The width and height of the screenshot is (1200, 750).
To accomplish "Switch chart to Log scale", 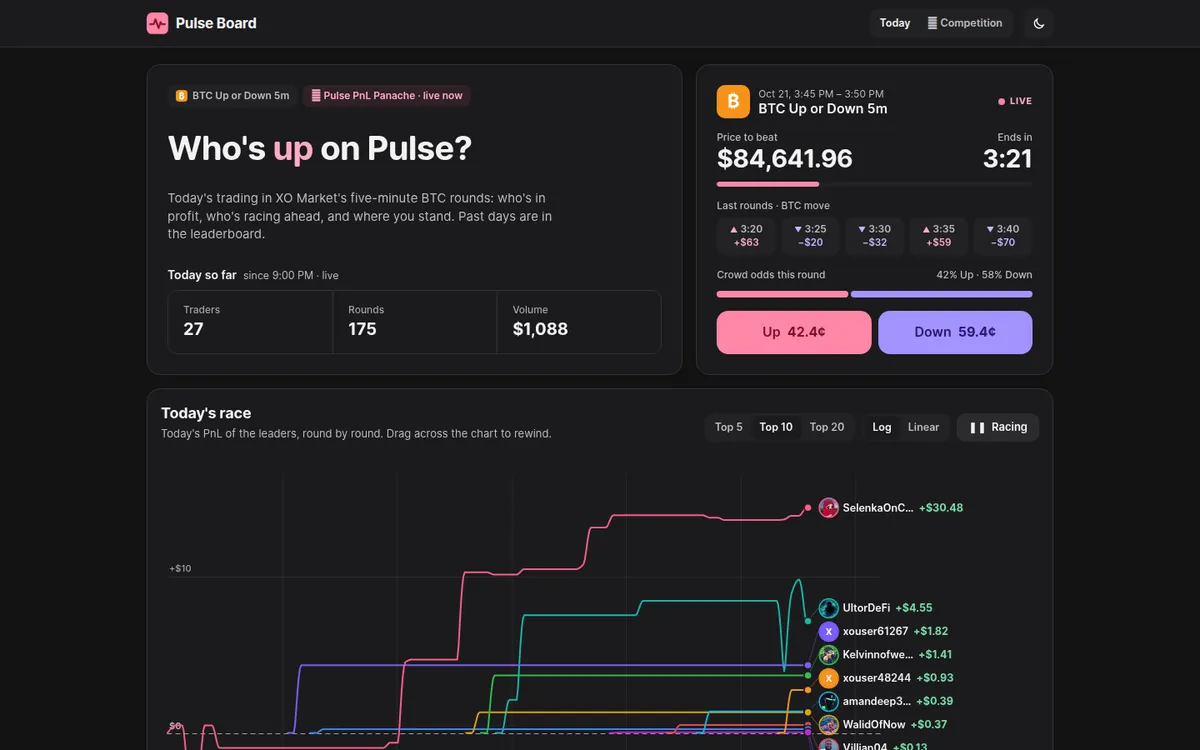I will pos(882,427).
